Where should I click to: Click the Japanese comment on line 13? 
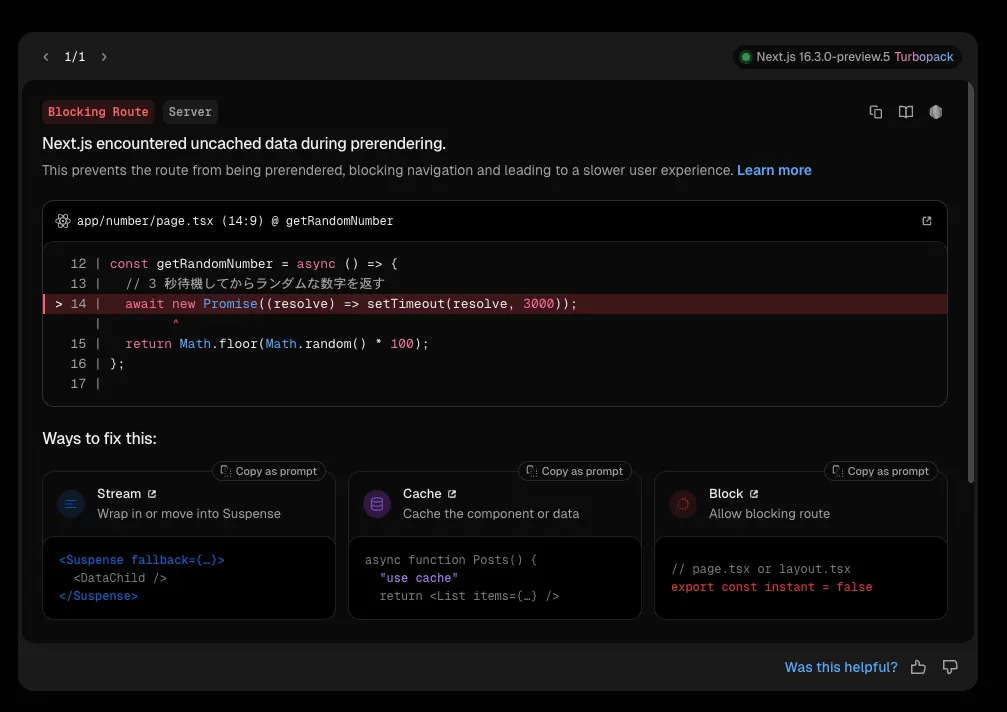255,284
